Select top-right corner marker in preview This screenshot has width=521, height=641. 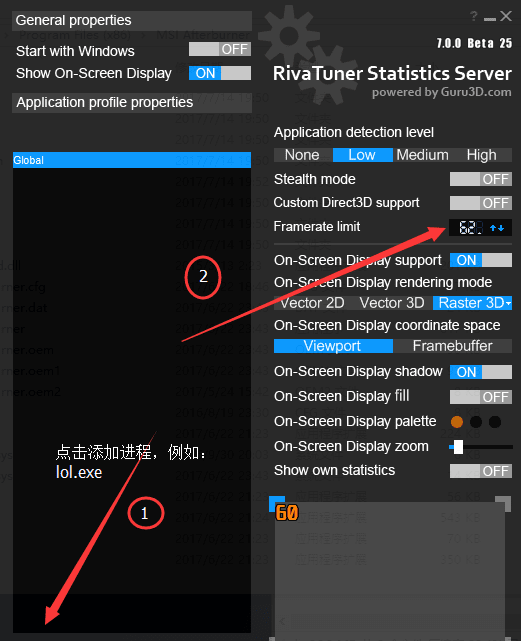pos(503,503)
